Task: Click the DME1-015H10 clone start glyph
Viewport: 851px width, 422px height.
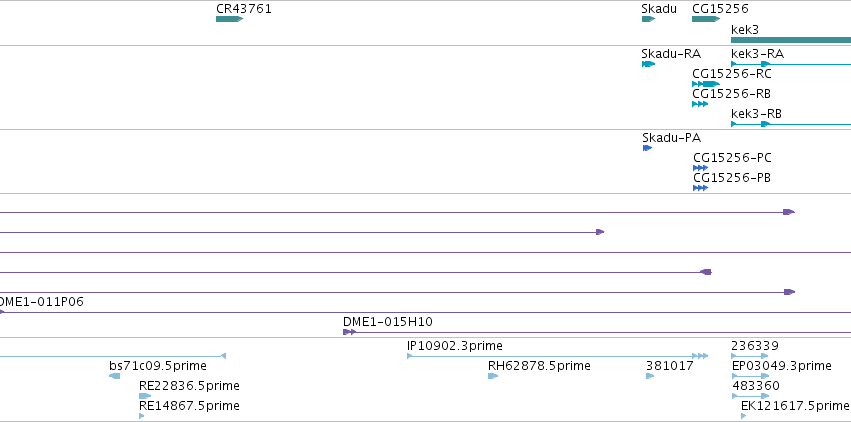Action: point(350,332)
